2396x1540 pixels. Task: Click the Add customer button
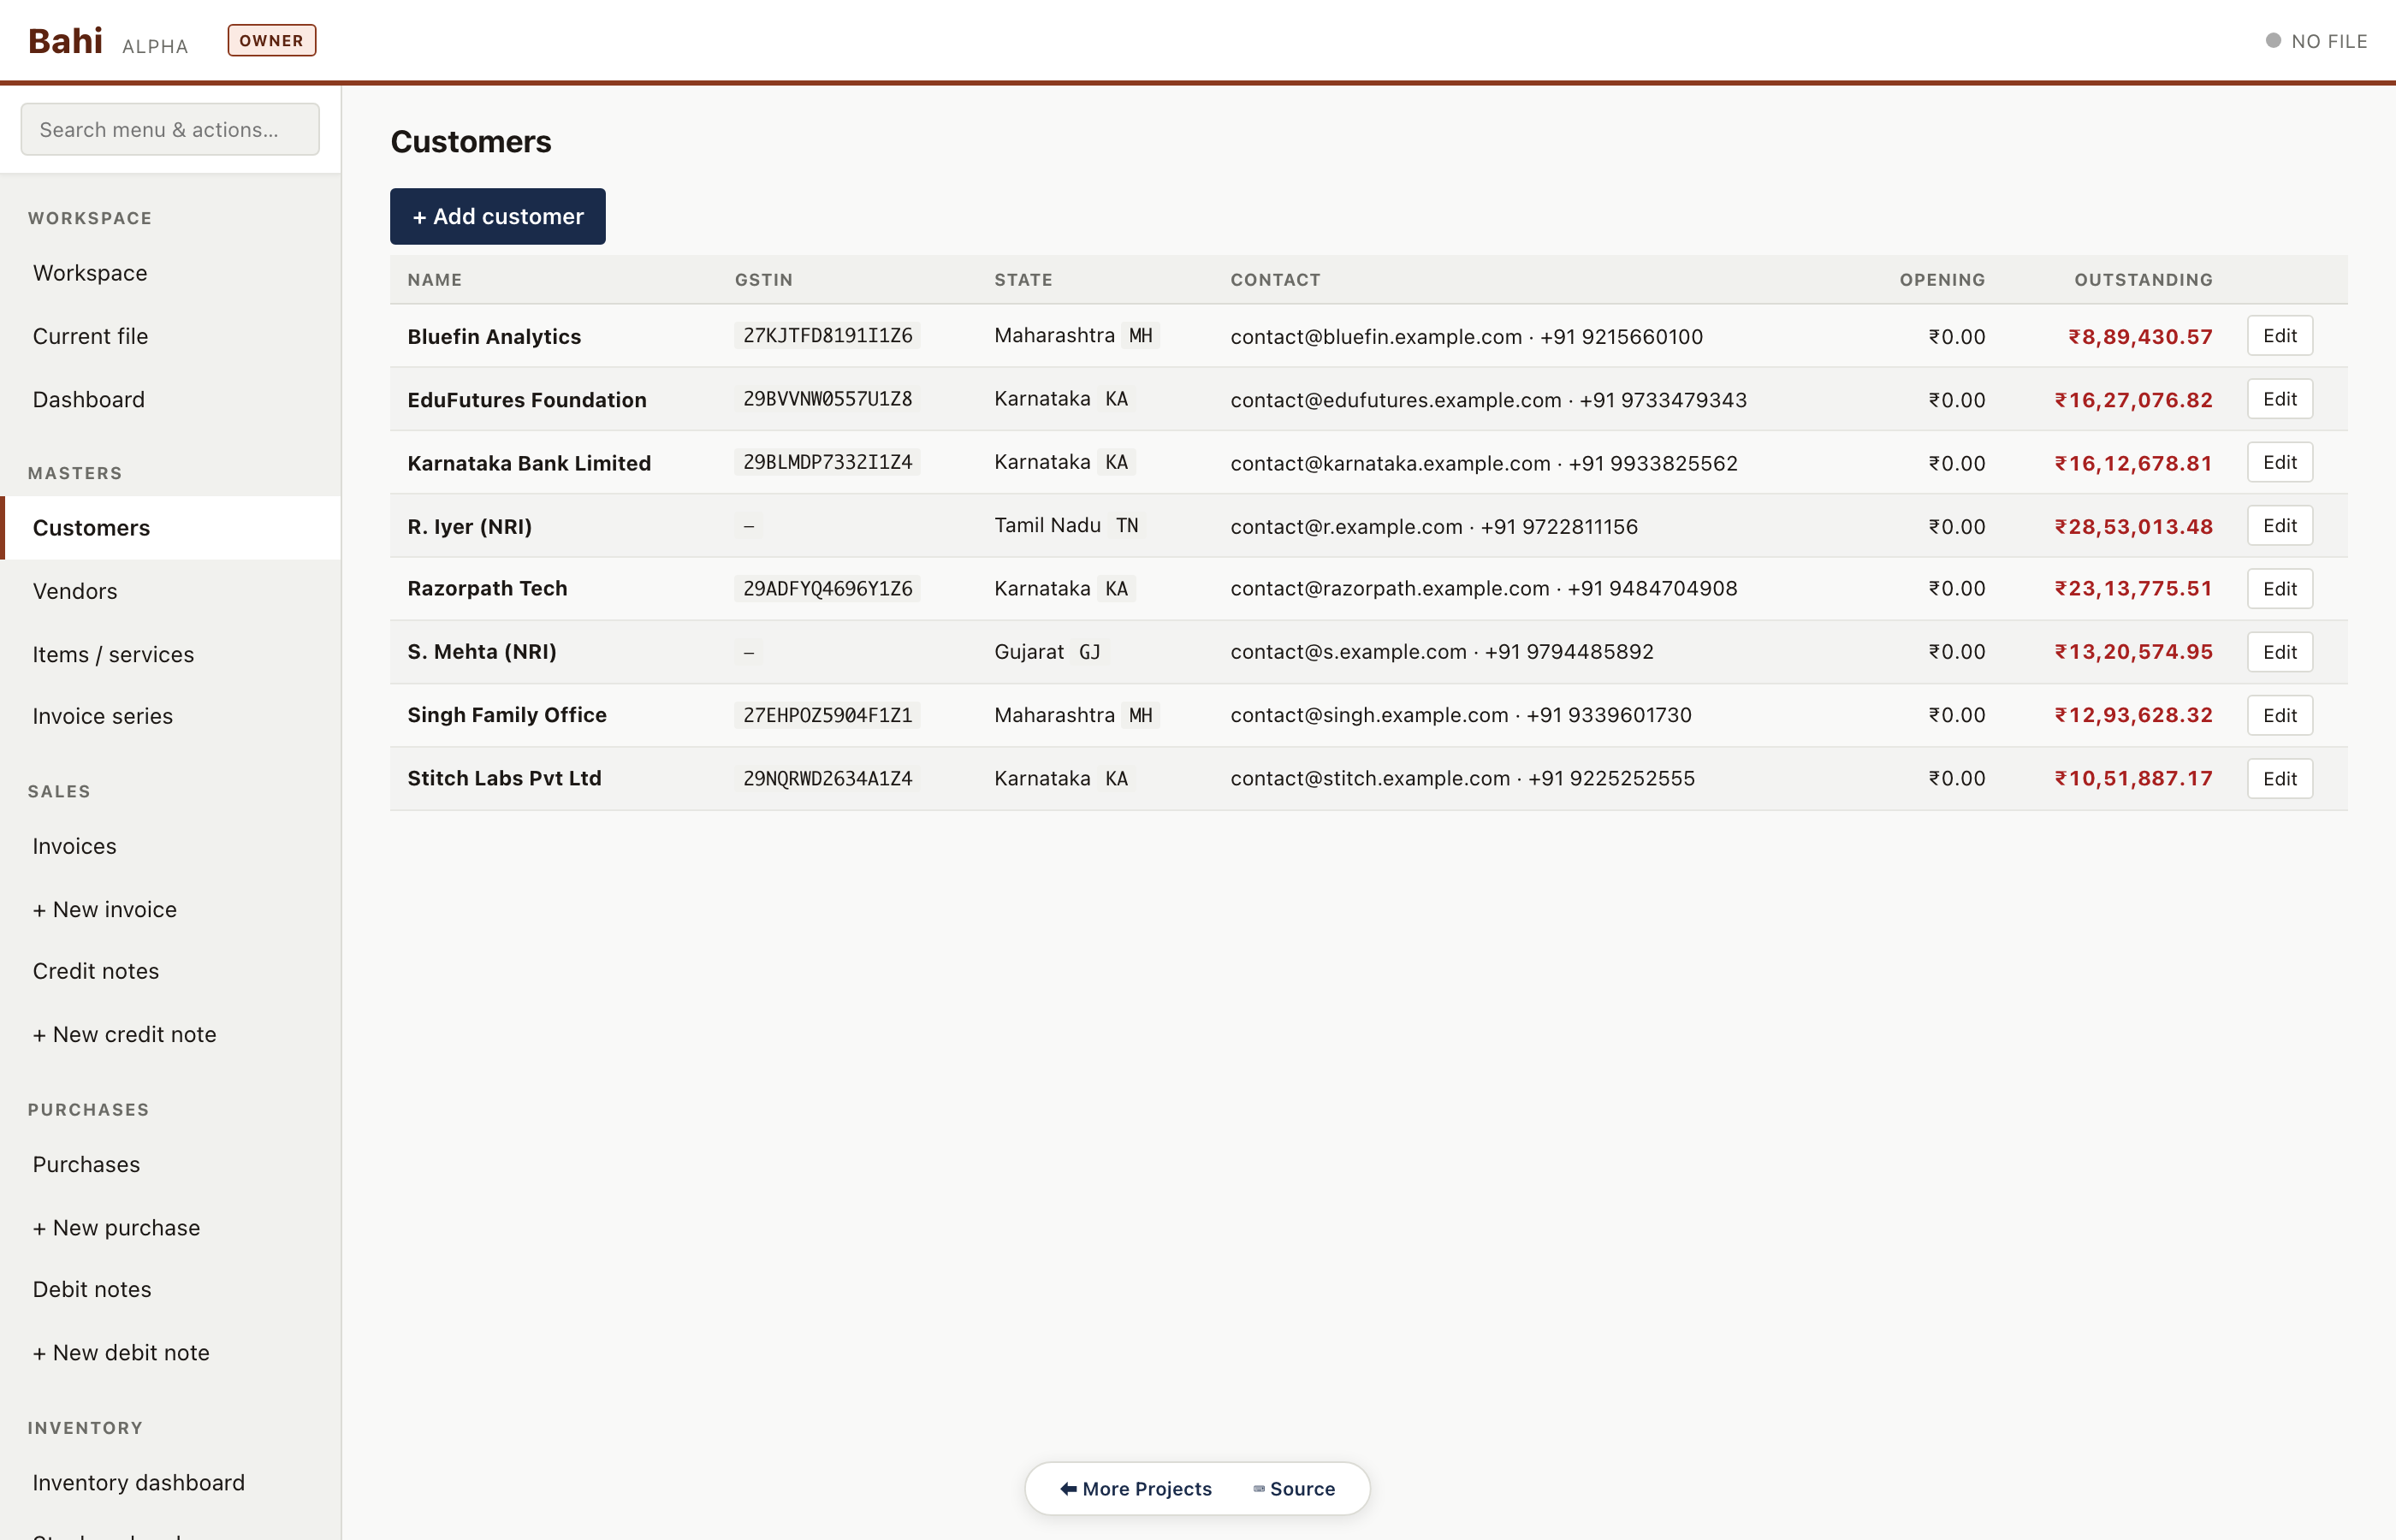pos(497,216)
